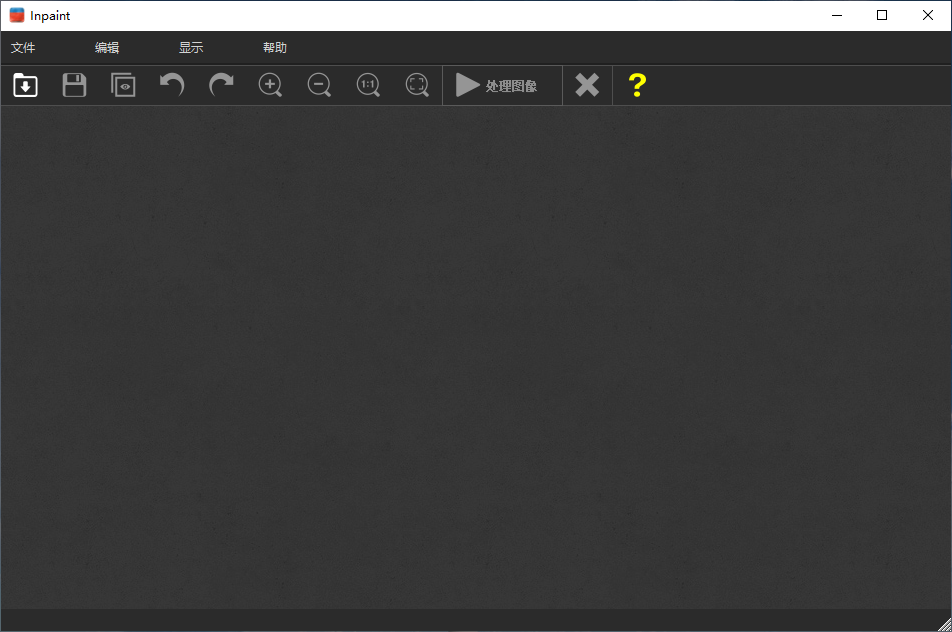Click the status bar at the bottom
Image resolution: width=952 pixels, height=632 pixels.
pos(476,620)
